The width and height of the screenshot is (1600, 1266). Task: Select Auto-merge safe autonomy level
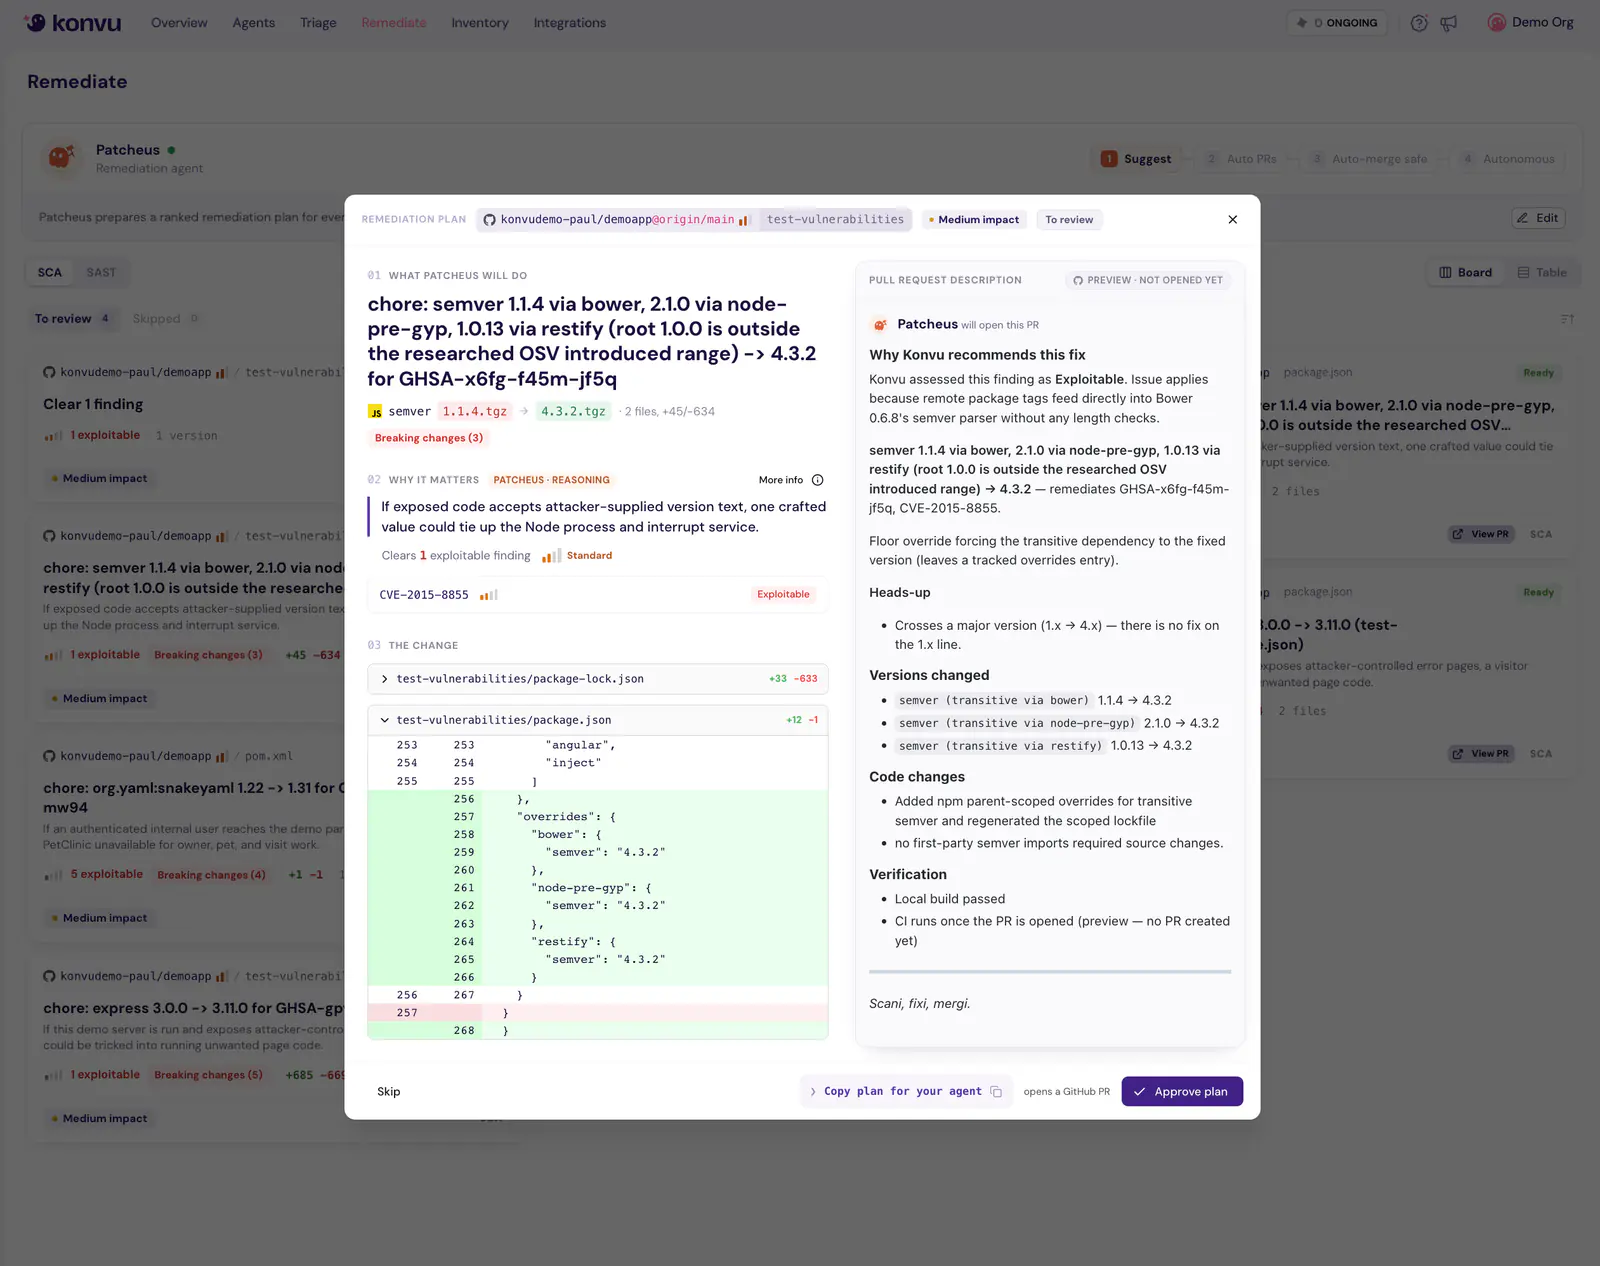(x=1369, y=159)
